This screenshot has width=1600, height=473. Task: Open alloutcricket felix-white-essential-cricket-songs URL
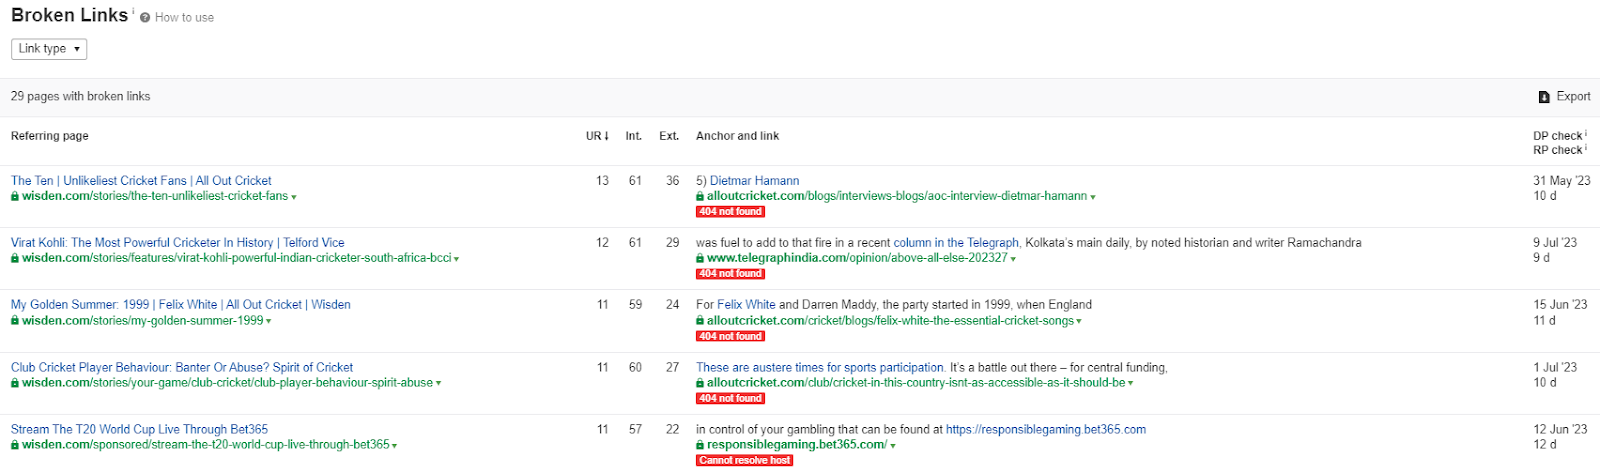click(890, 321)
